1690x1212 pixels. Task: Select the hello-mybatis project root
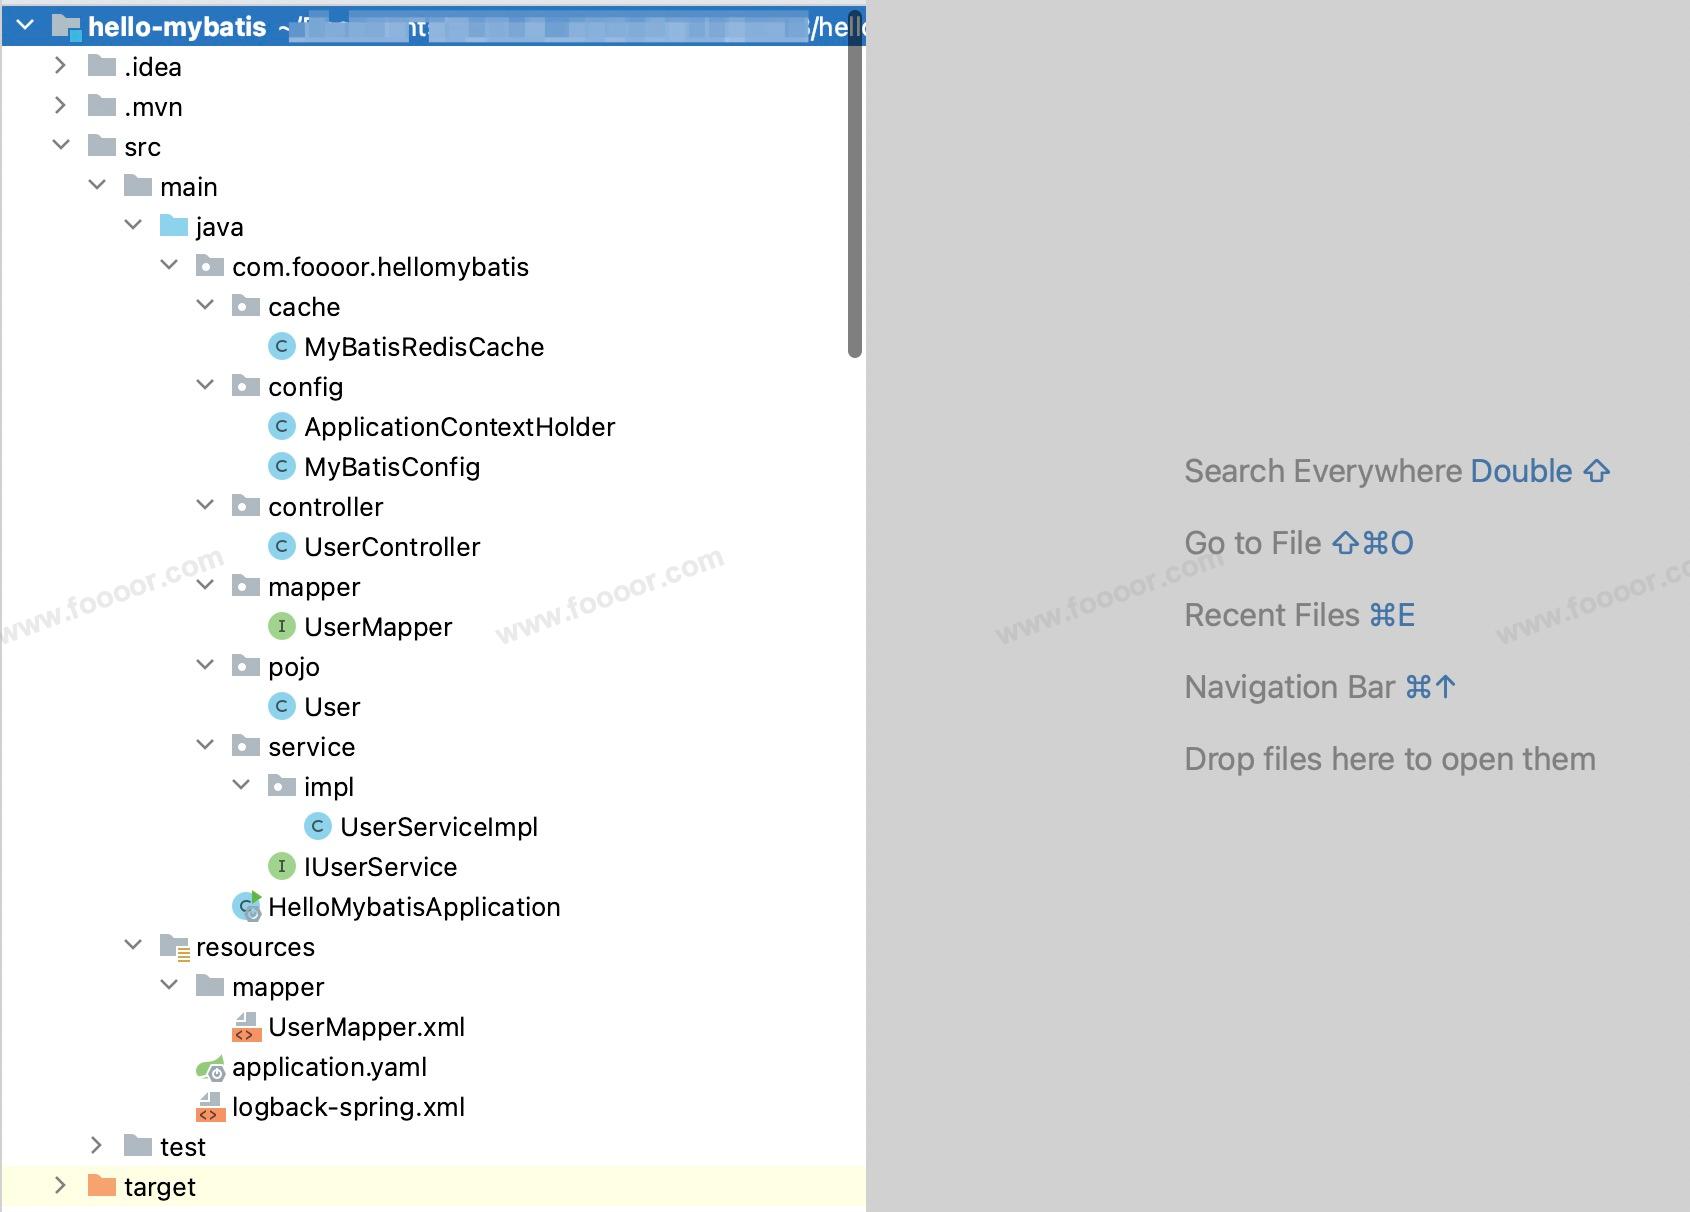coord(177,27)
